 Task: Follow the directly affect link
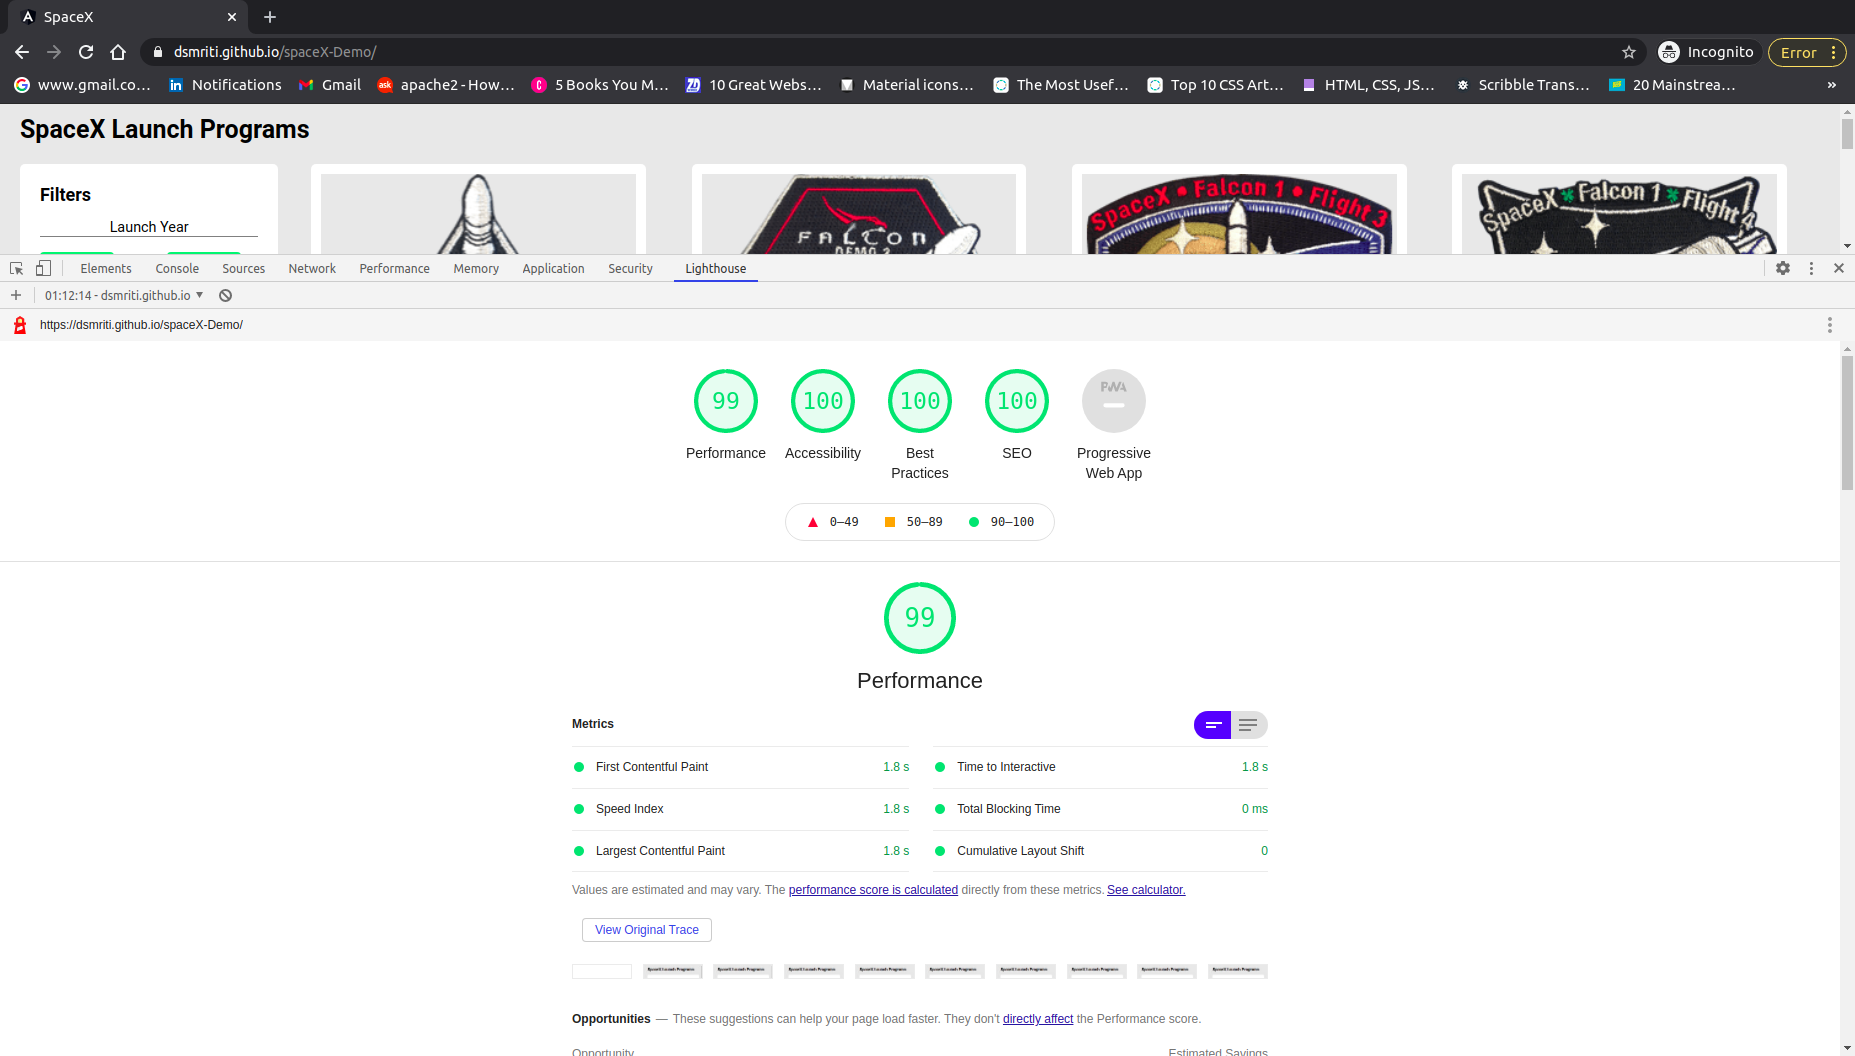point(1038,1019)
